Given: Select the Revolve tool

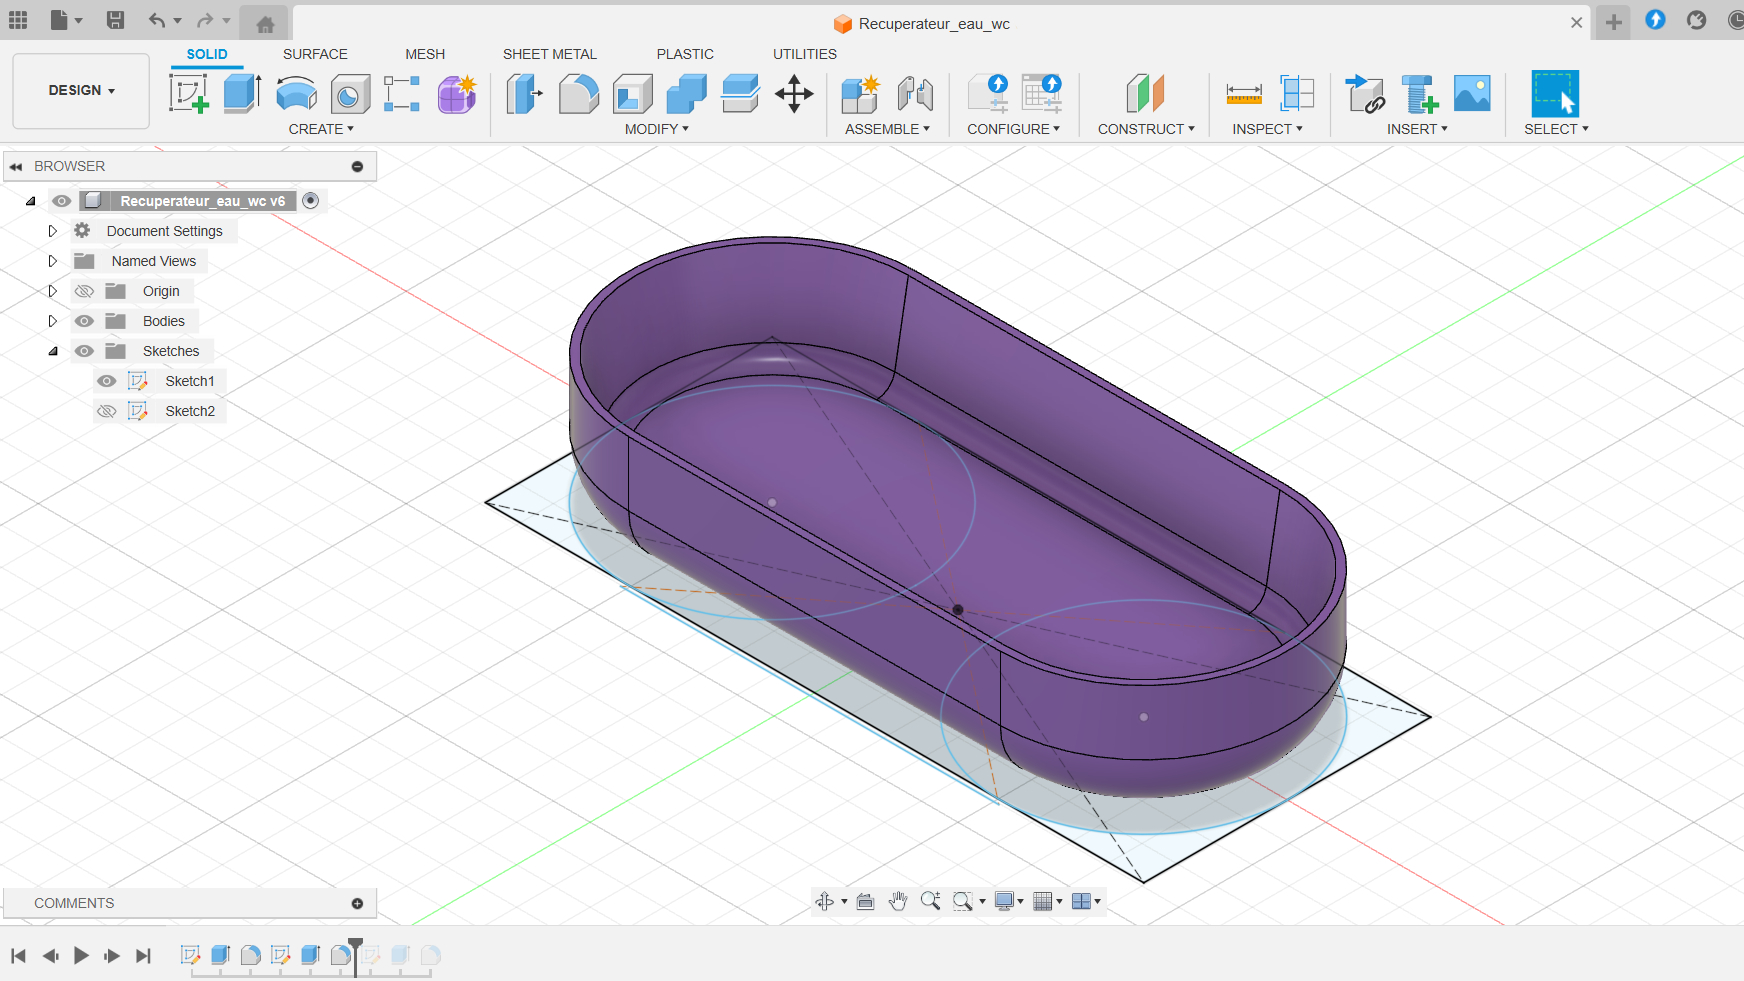Looking at the screenshot, I should (296, 94).
